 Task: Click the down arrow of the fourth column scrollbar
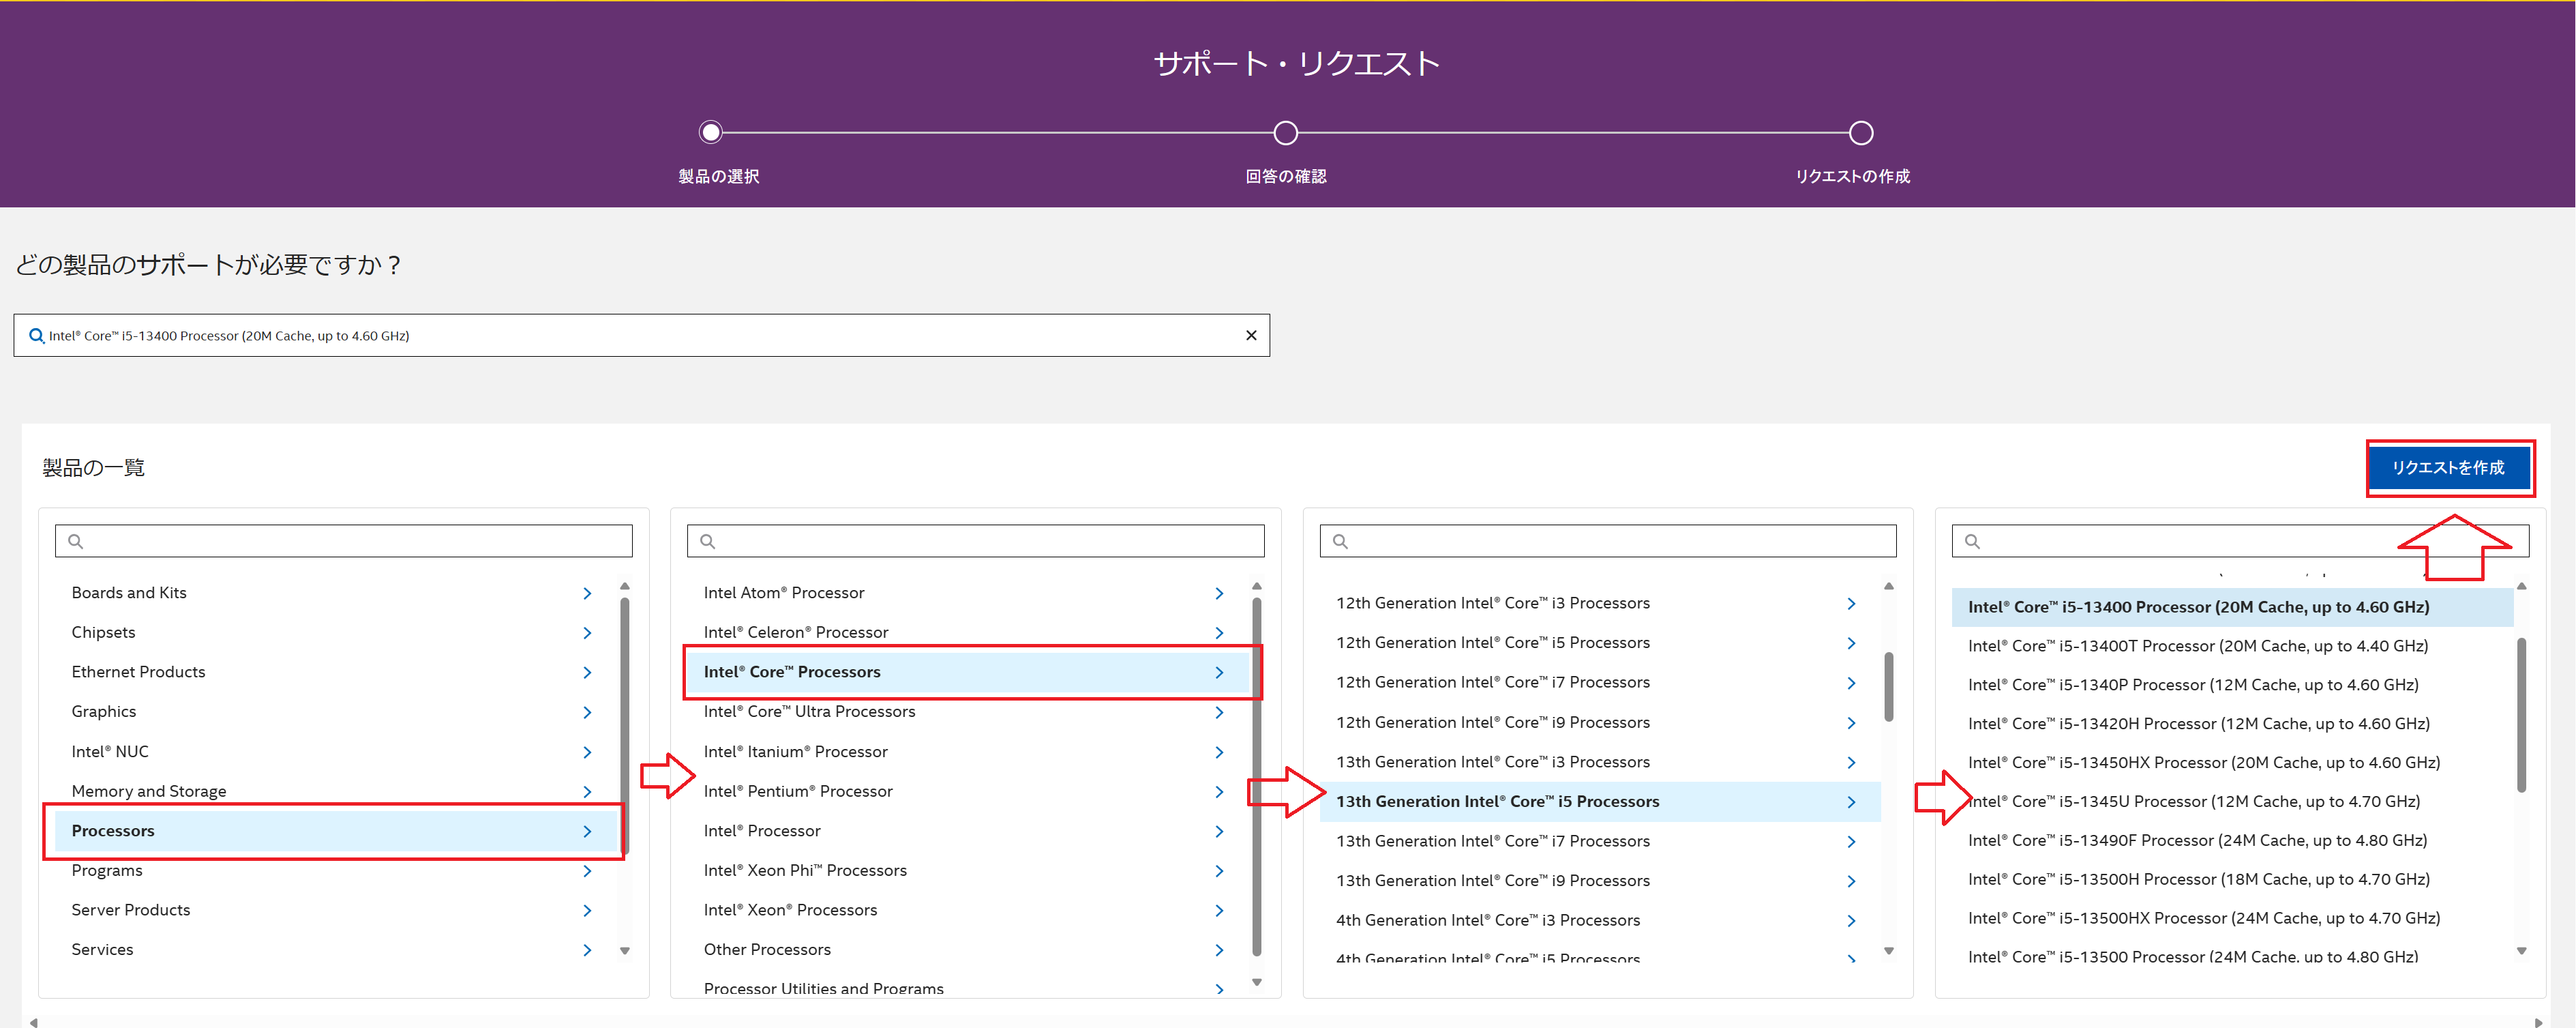point(2521,951)
